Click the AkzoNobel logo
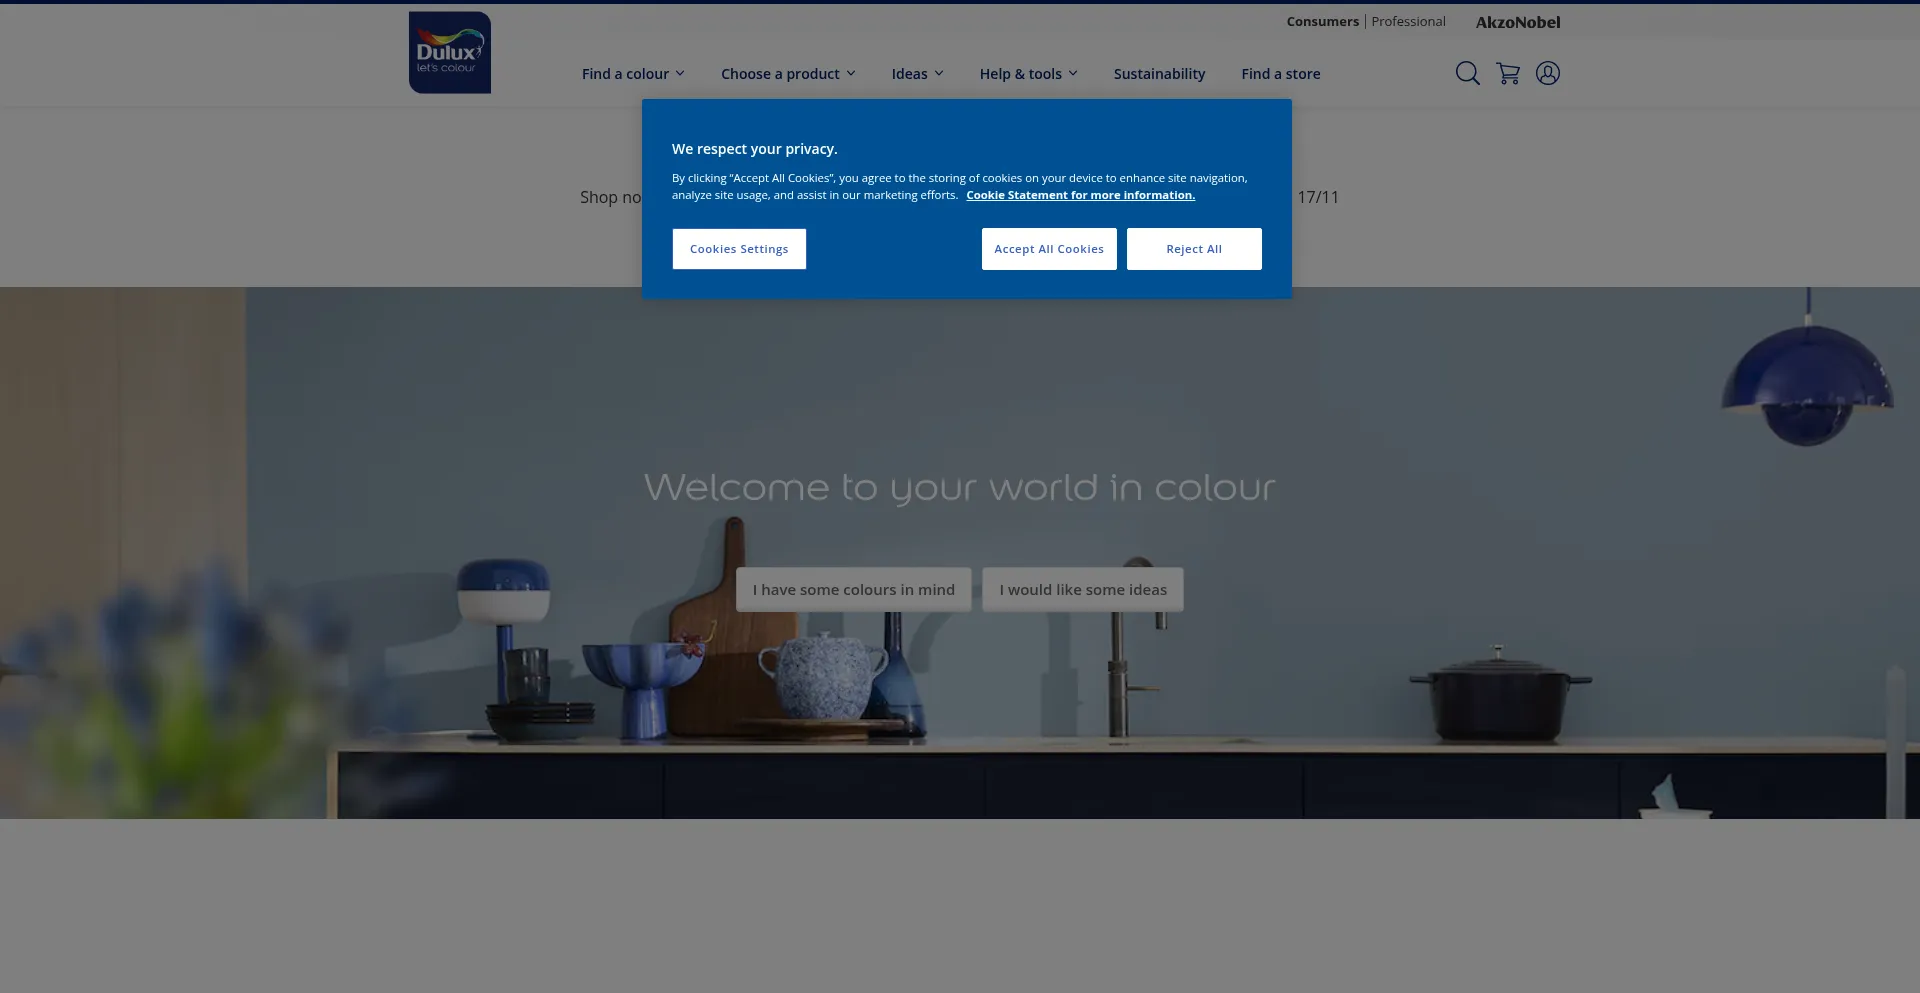The height and width of the screenshot is (993, 1920). point(1518,22)
